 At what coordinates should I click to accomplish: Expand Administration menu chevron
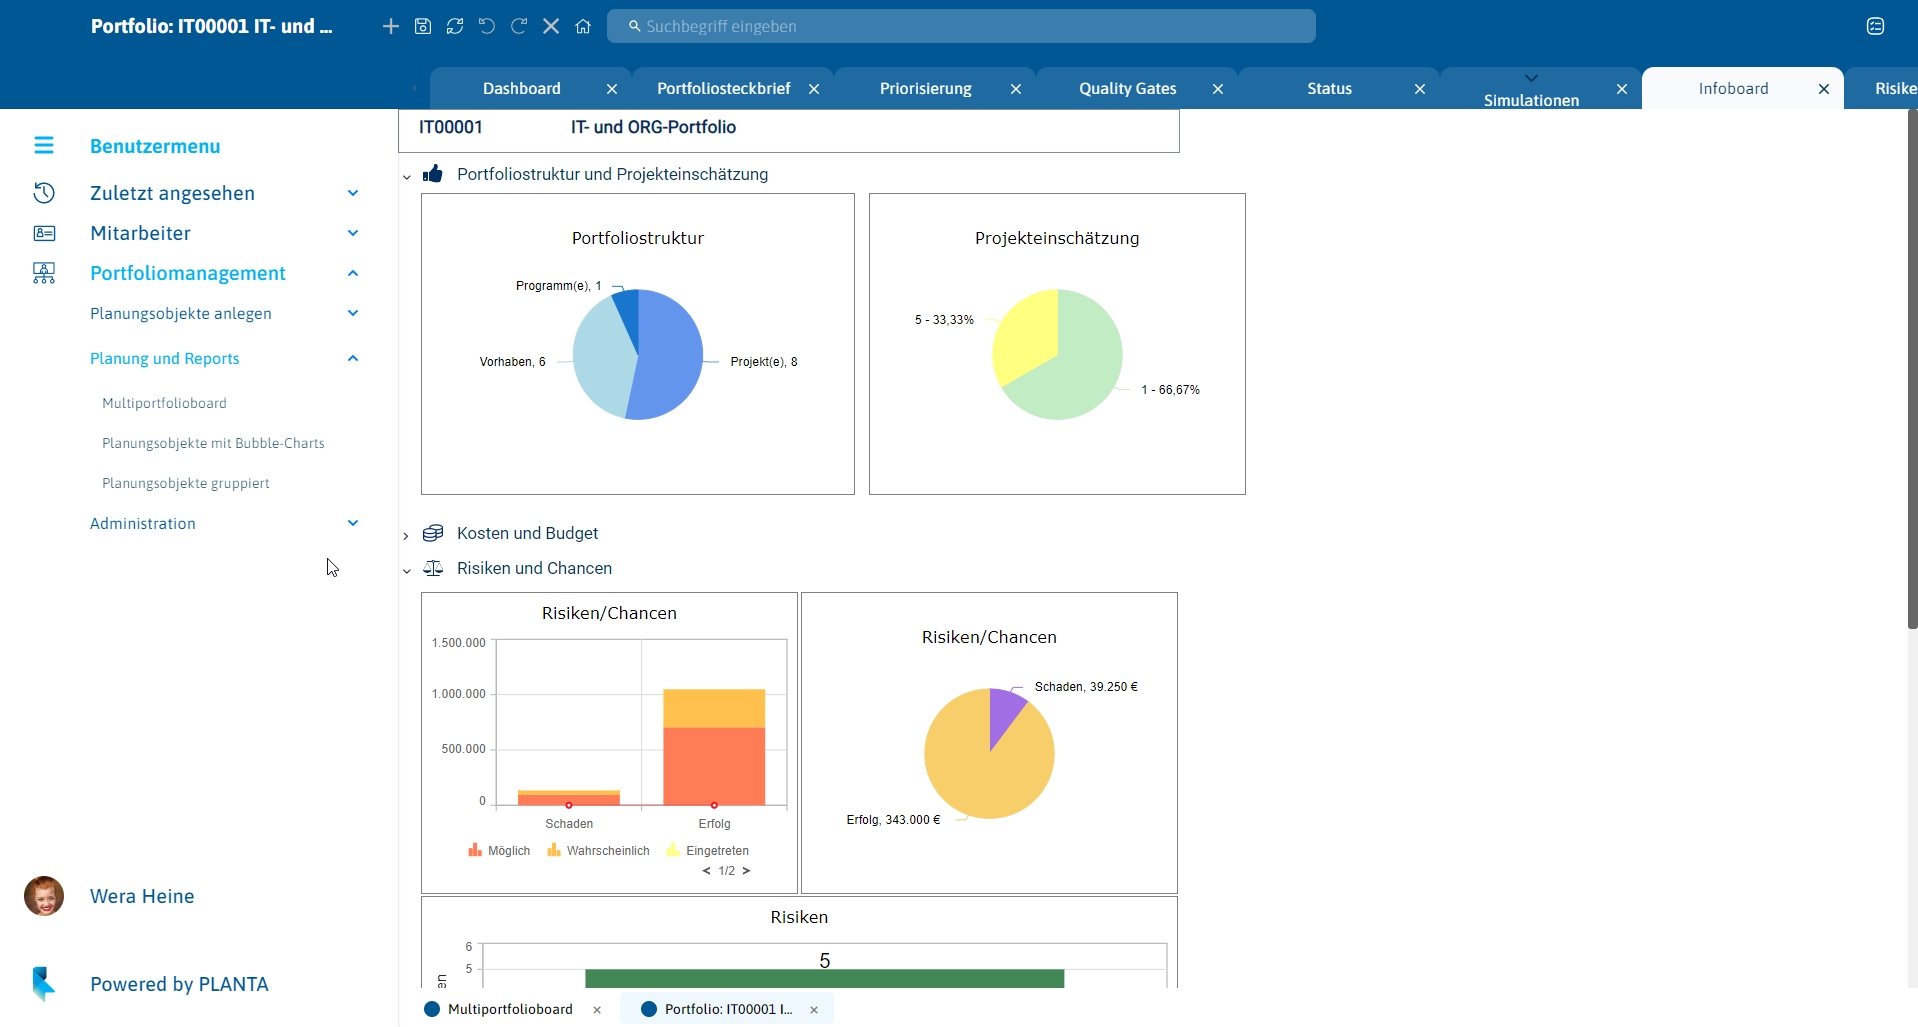(353, 523)
